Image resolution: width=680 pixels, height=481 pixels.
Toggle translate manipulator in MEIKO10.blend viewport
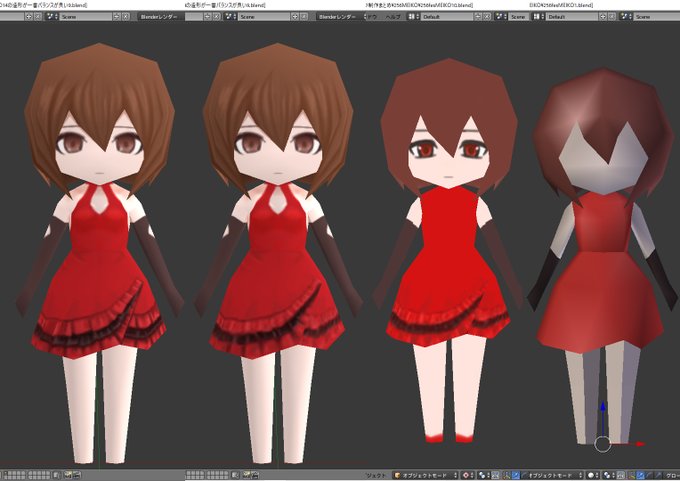[x=516, y=475]
